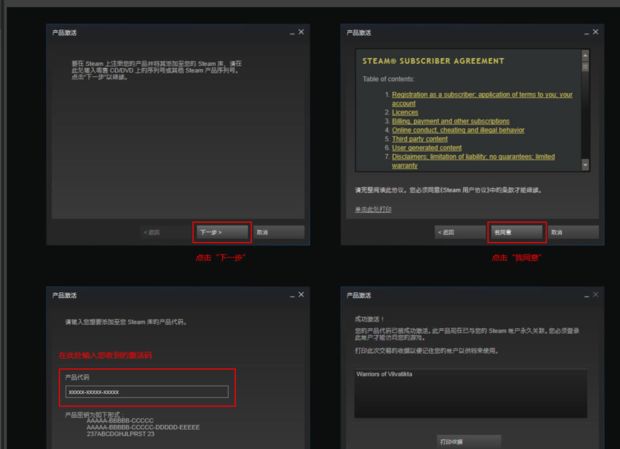The image size is (620, 449).
Task: Open the 'Third party content' link
Action: pyautogui.click(x=420, y=139)
